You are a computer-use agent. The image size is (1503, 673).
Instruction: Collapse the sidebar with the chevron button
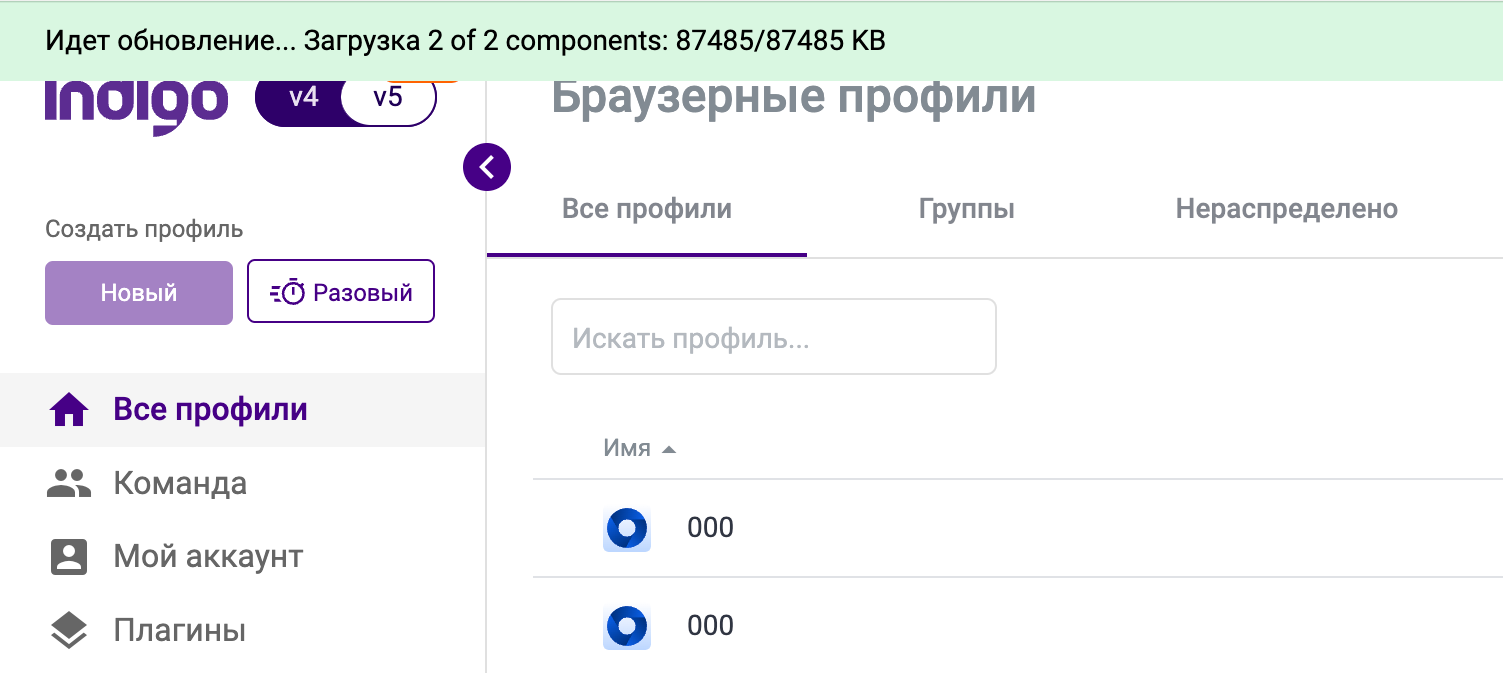pyautogui.click(x=487, y=167)
